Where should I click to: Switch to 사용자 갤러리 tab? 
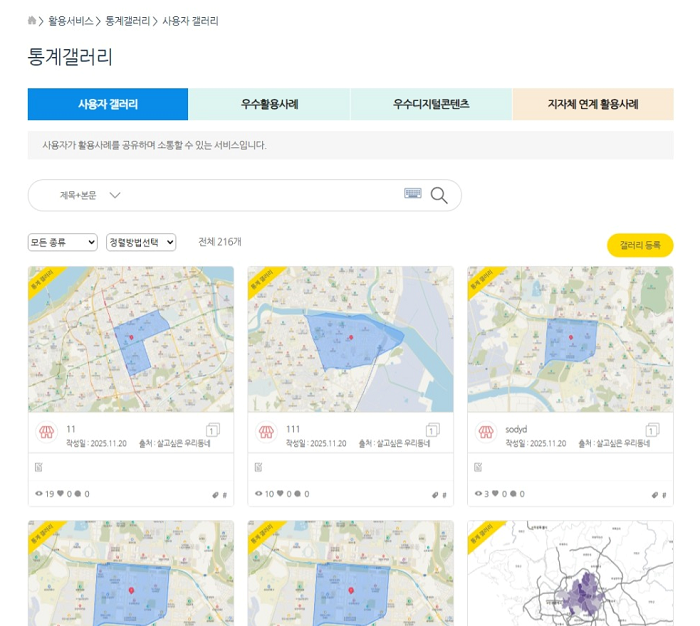[108, 104]
